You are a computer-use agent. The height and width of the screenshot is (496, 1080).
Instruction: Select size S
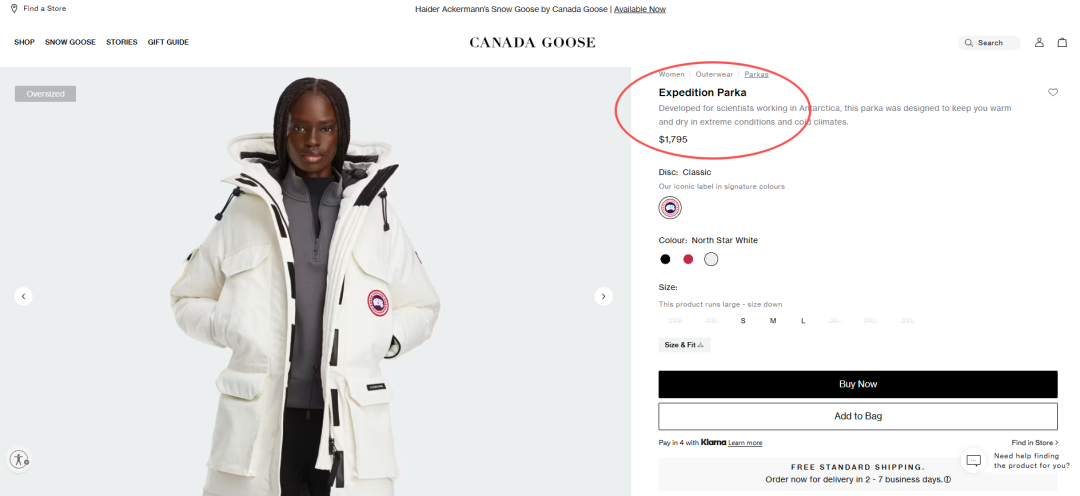pos(743,321)
